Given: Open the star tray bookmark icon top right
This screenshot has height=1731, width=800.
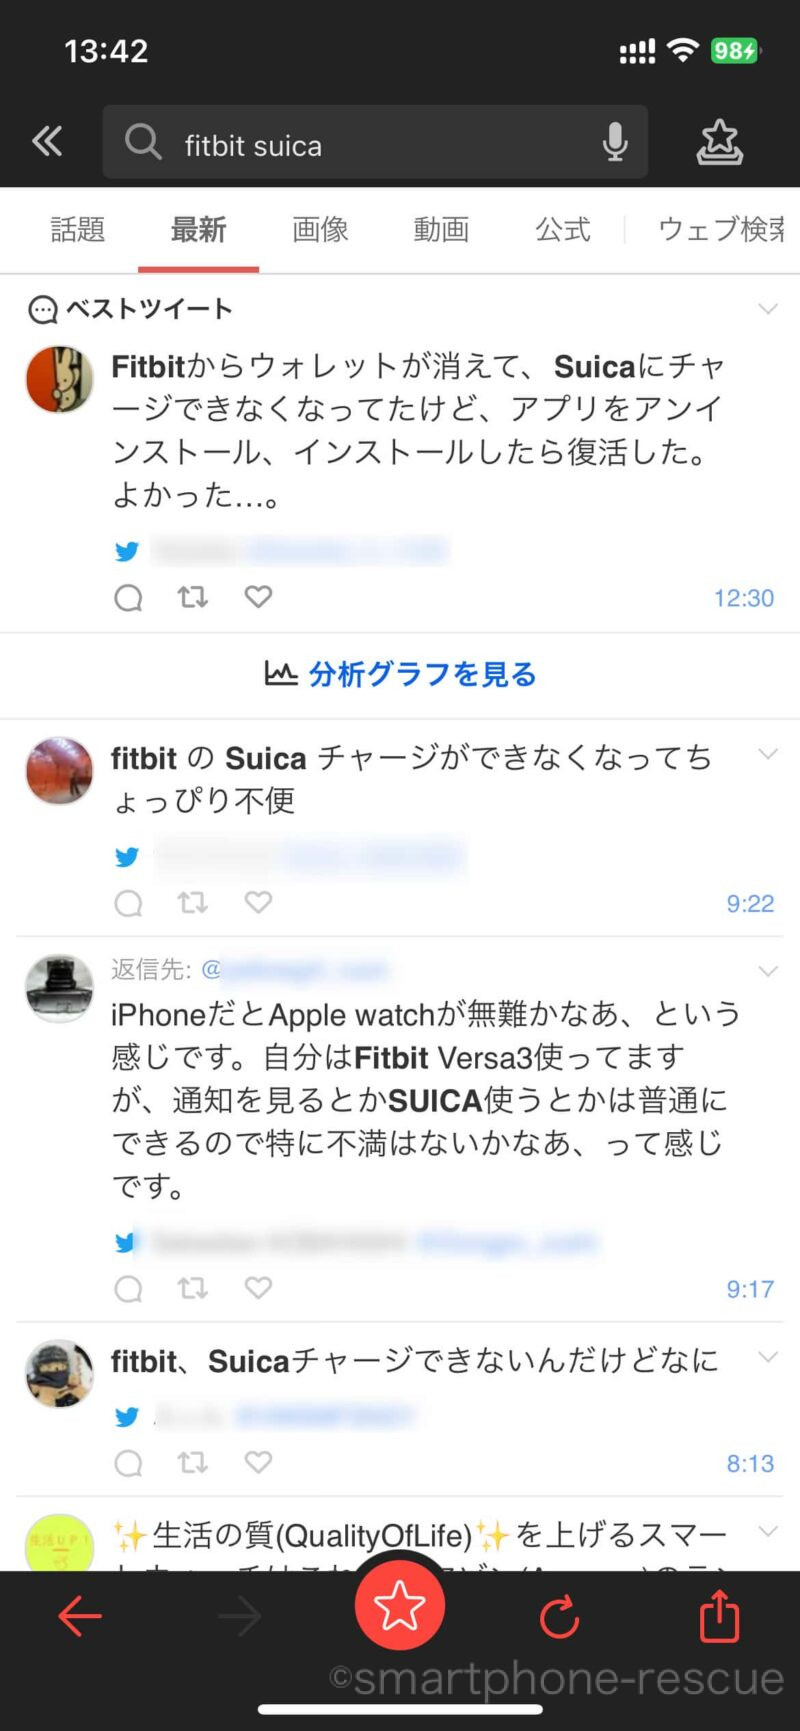Looking at the screenshot, I should tap(719, 143).
